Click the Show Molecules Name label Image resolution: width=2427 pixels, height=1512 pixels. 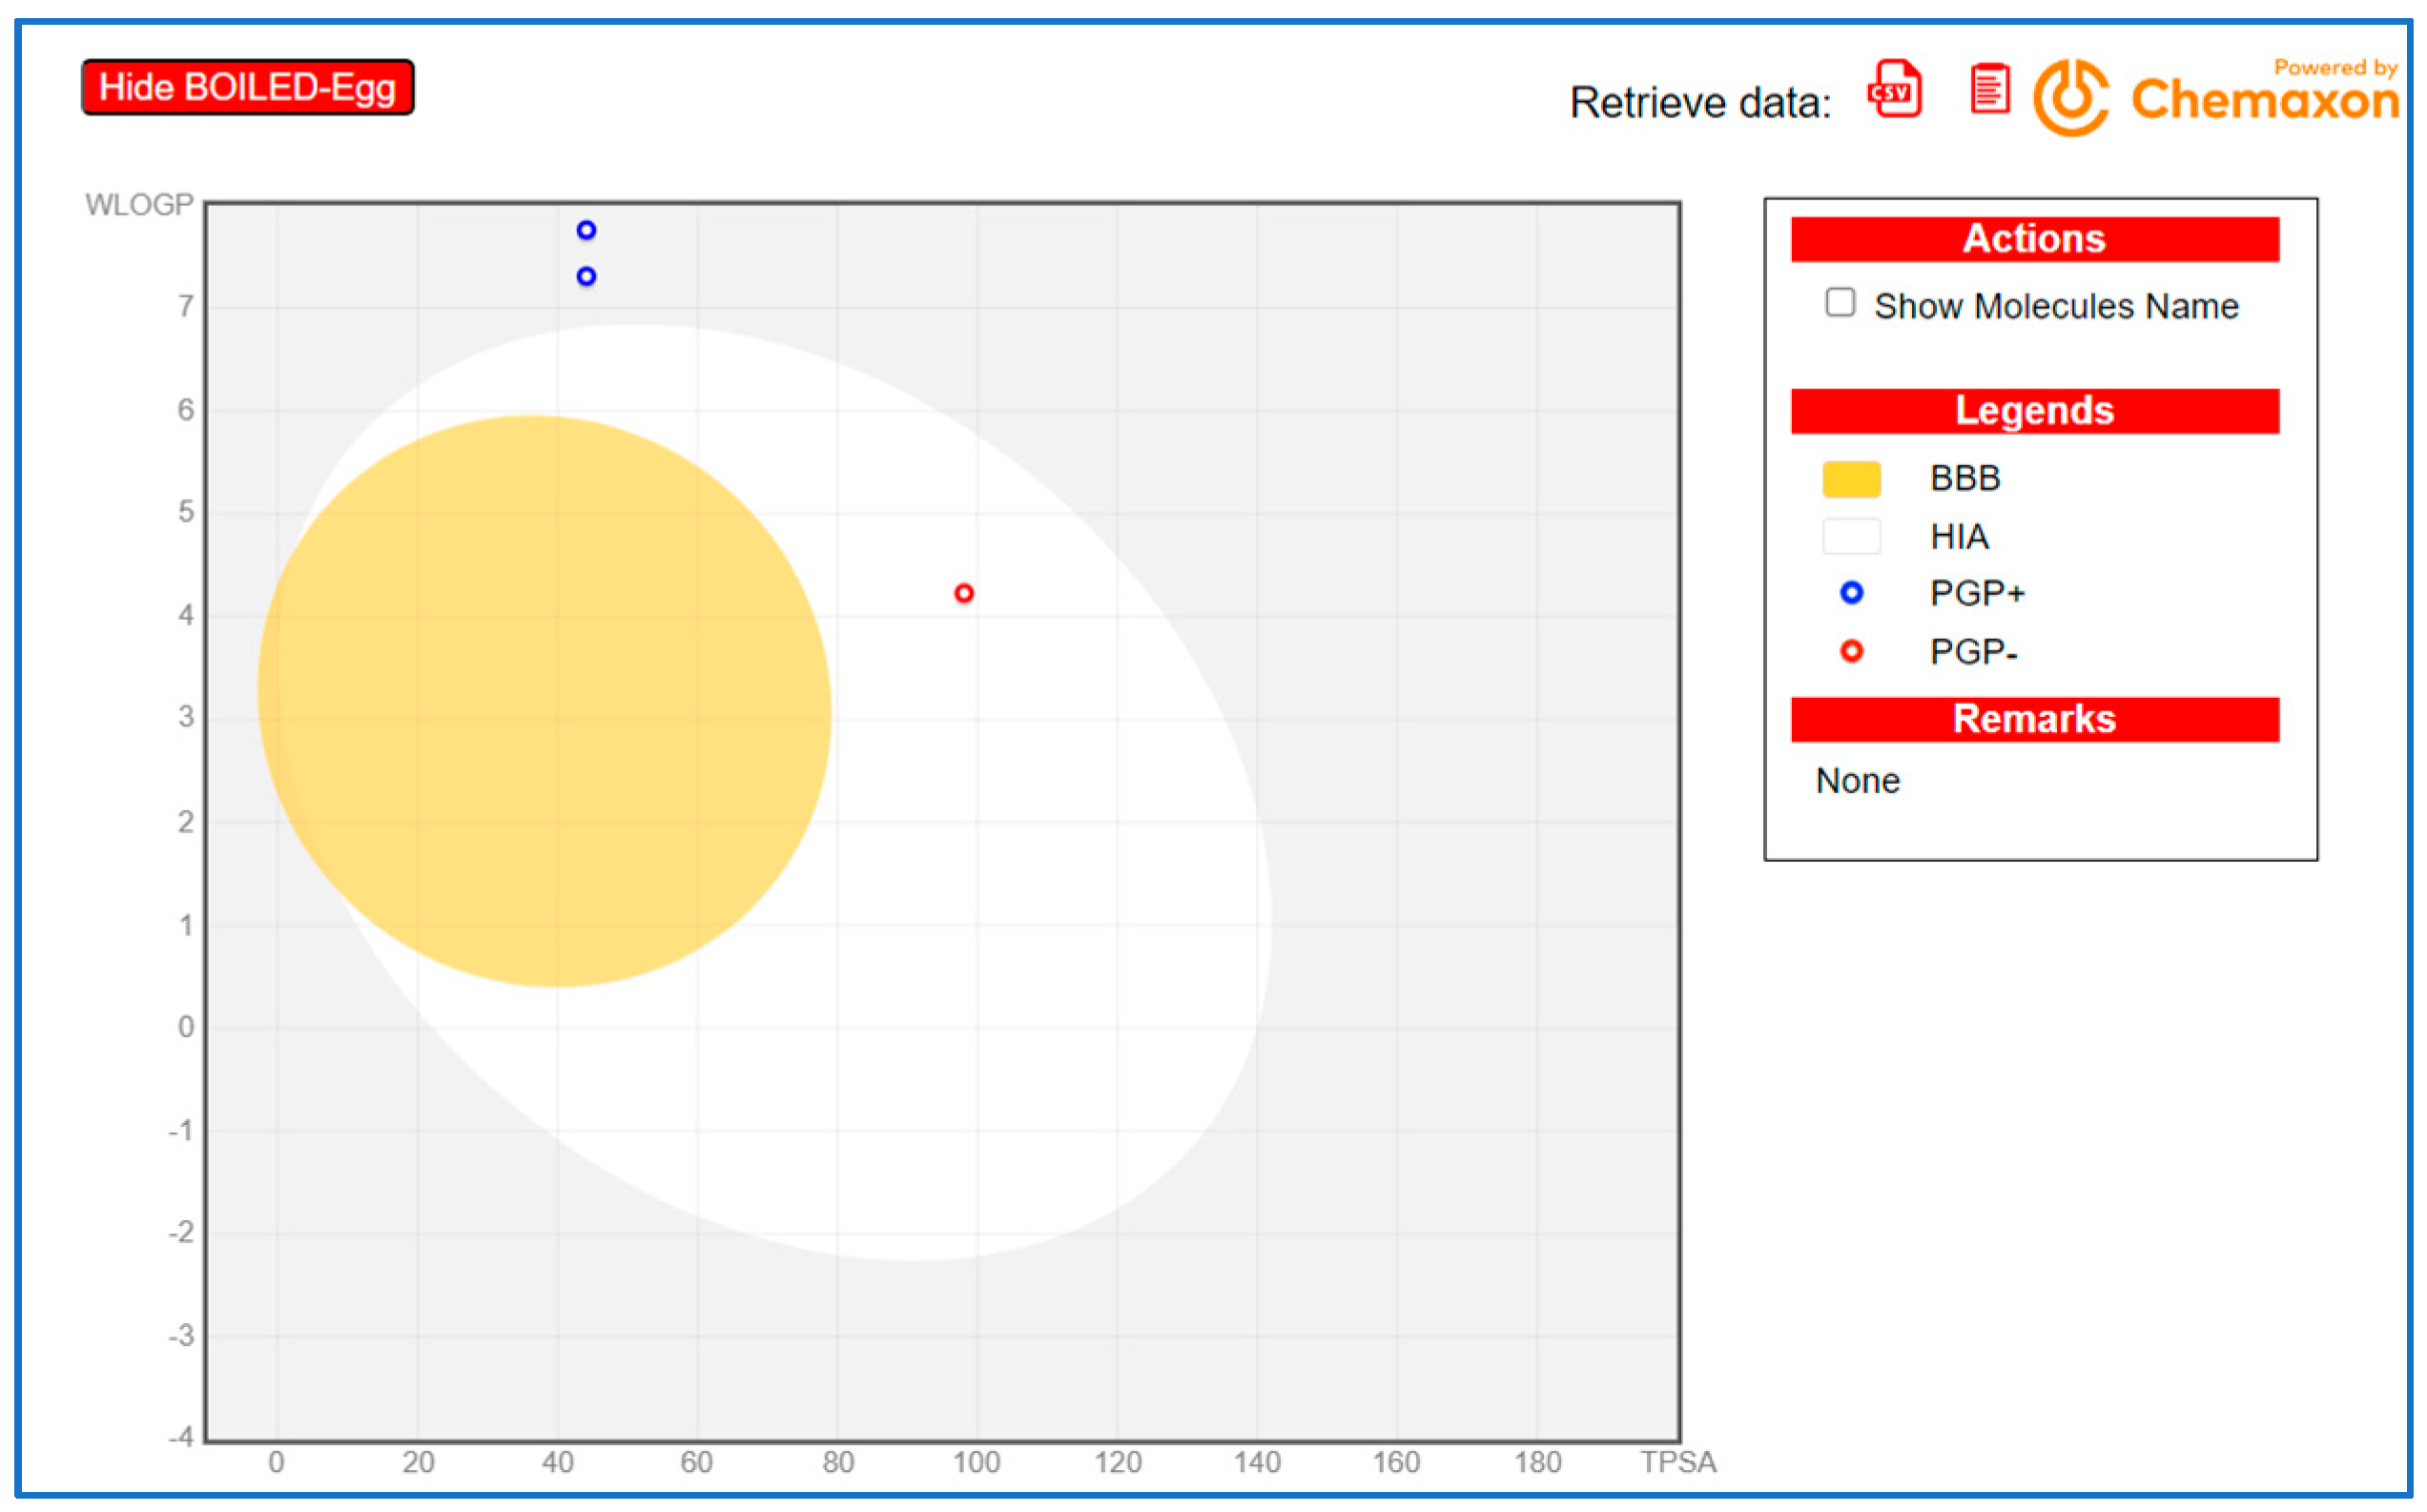(x=2056, y=307)
